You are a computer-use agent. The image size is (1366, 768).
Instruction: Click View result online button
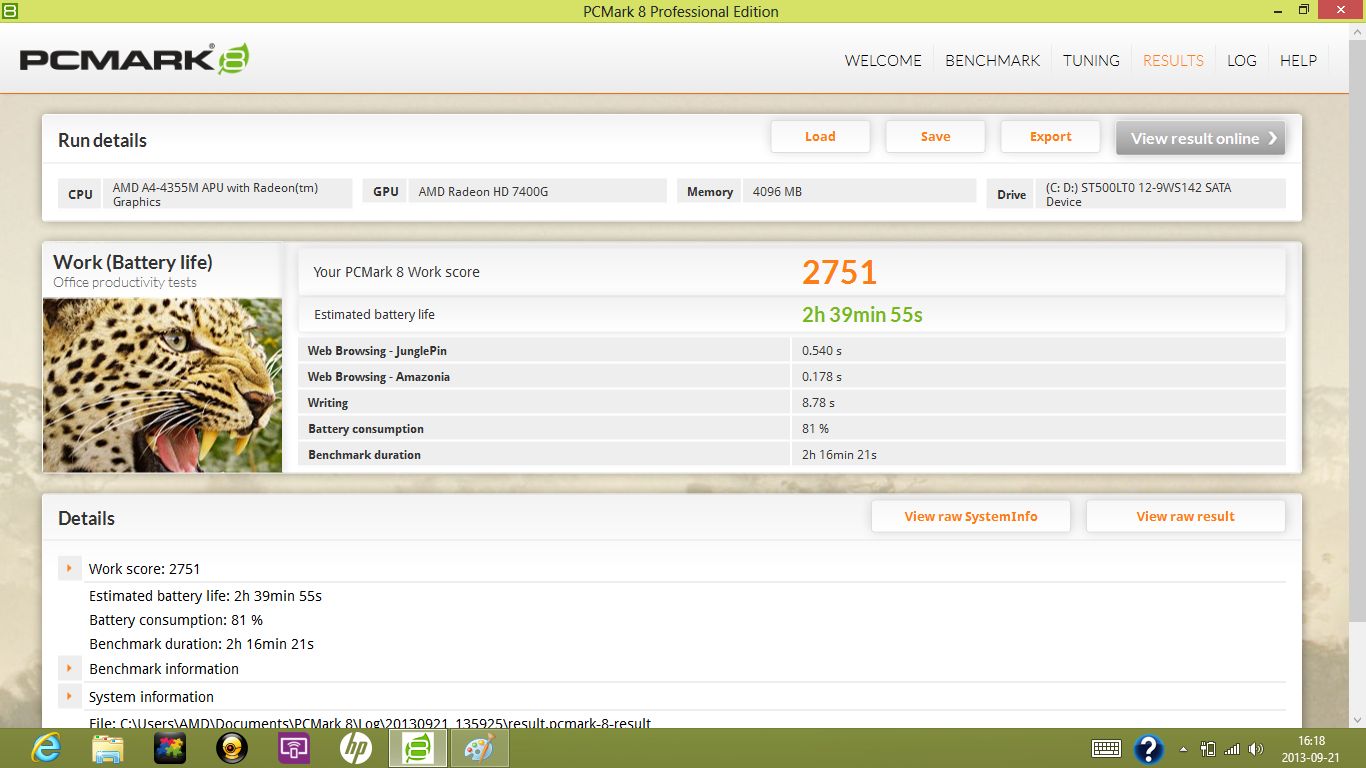pyautogui.click(x=1200, y=138)
